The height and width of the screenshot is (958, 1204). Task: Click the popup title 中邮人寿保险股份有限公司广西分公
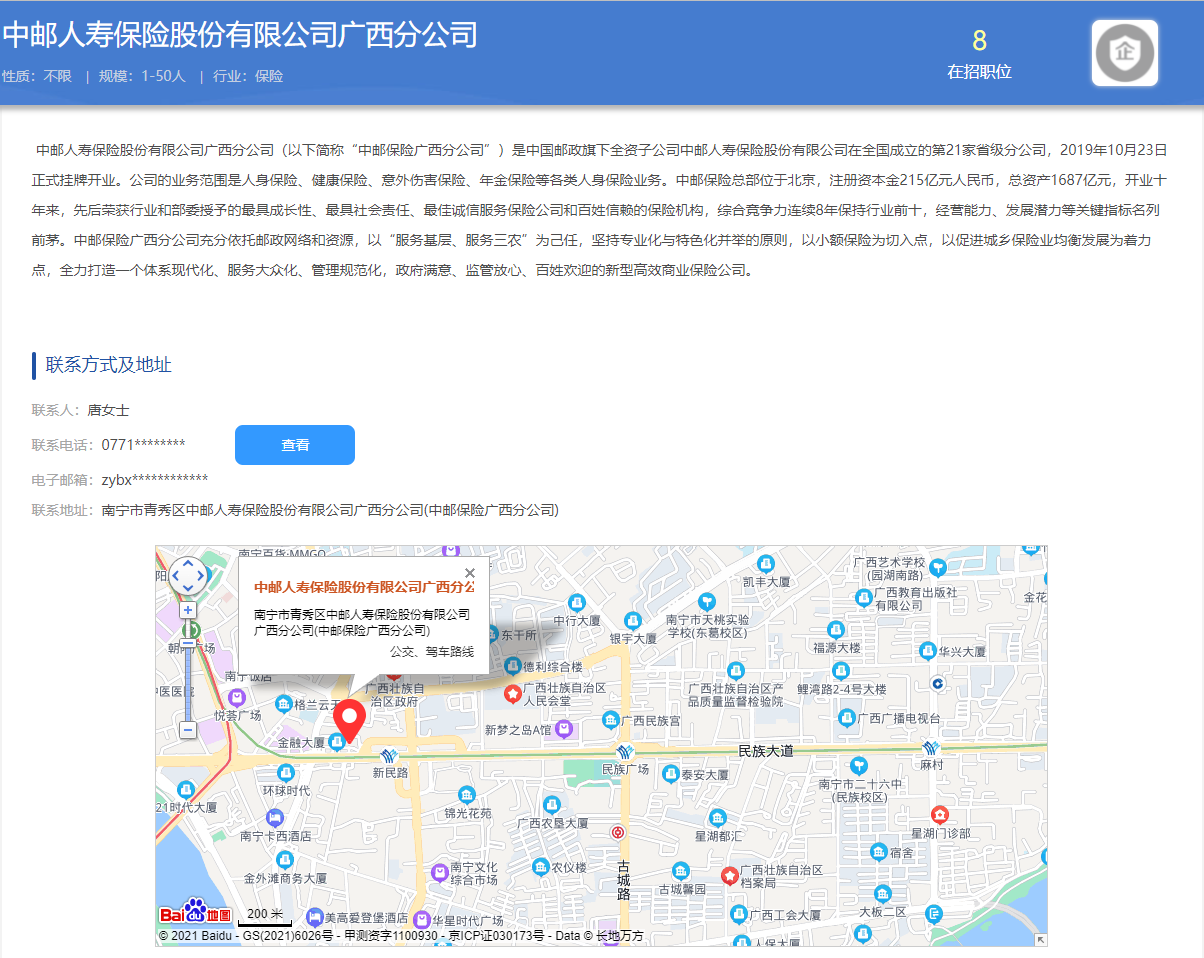[364, 587]
